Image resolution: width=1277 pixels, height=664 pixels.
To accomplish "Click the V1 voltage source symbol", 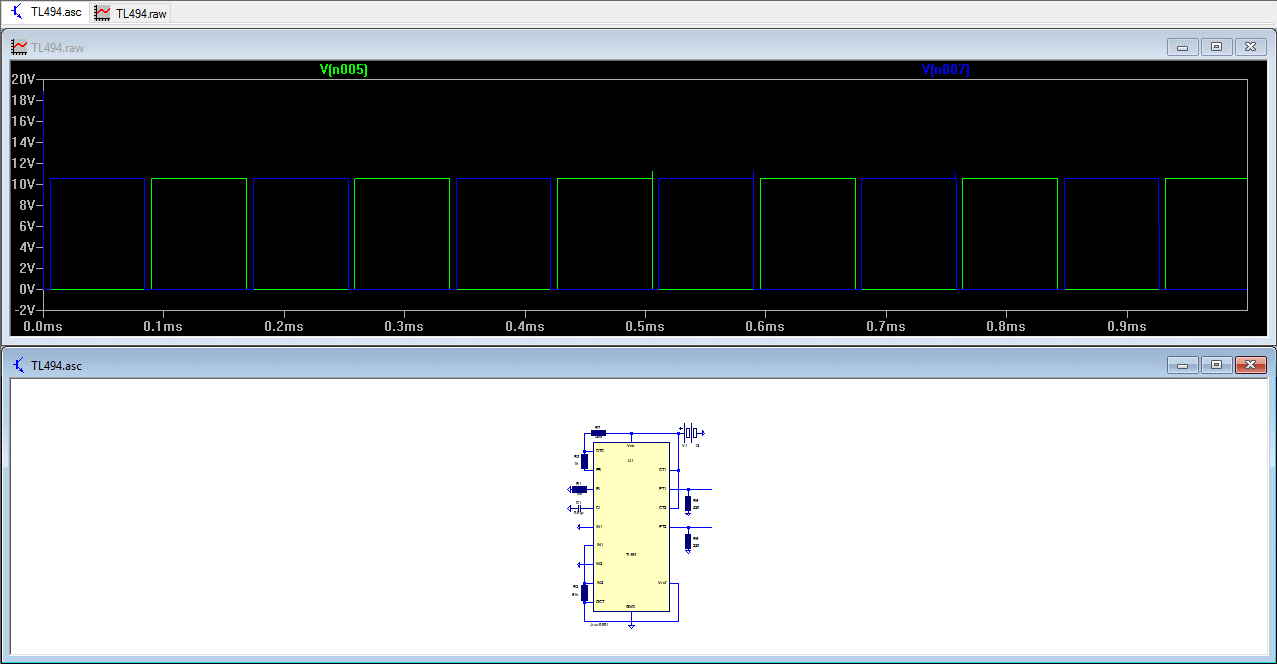I will click(691, 433).
